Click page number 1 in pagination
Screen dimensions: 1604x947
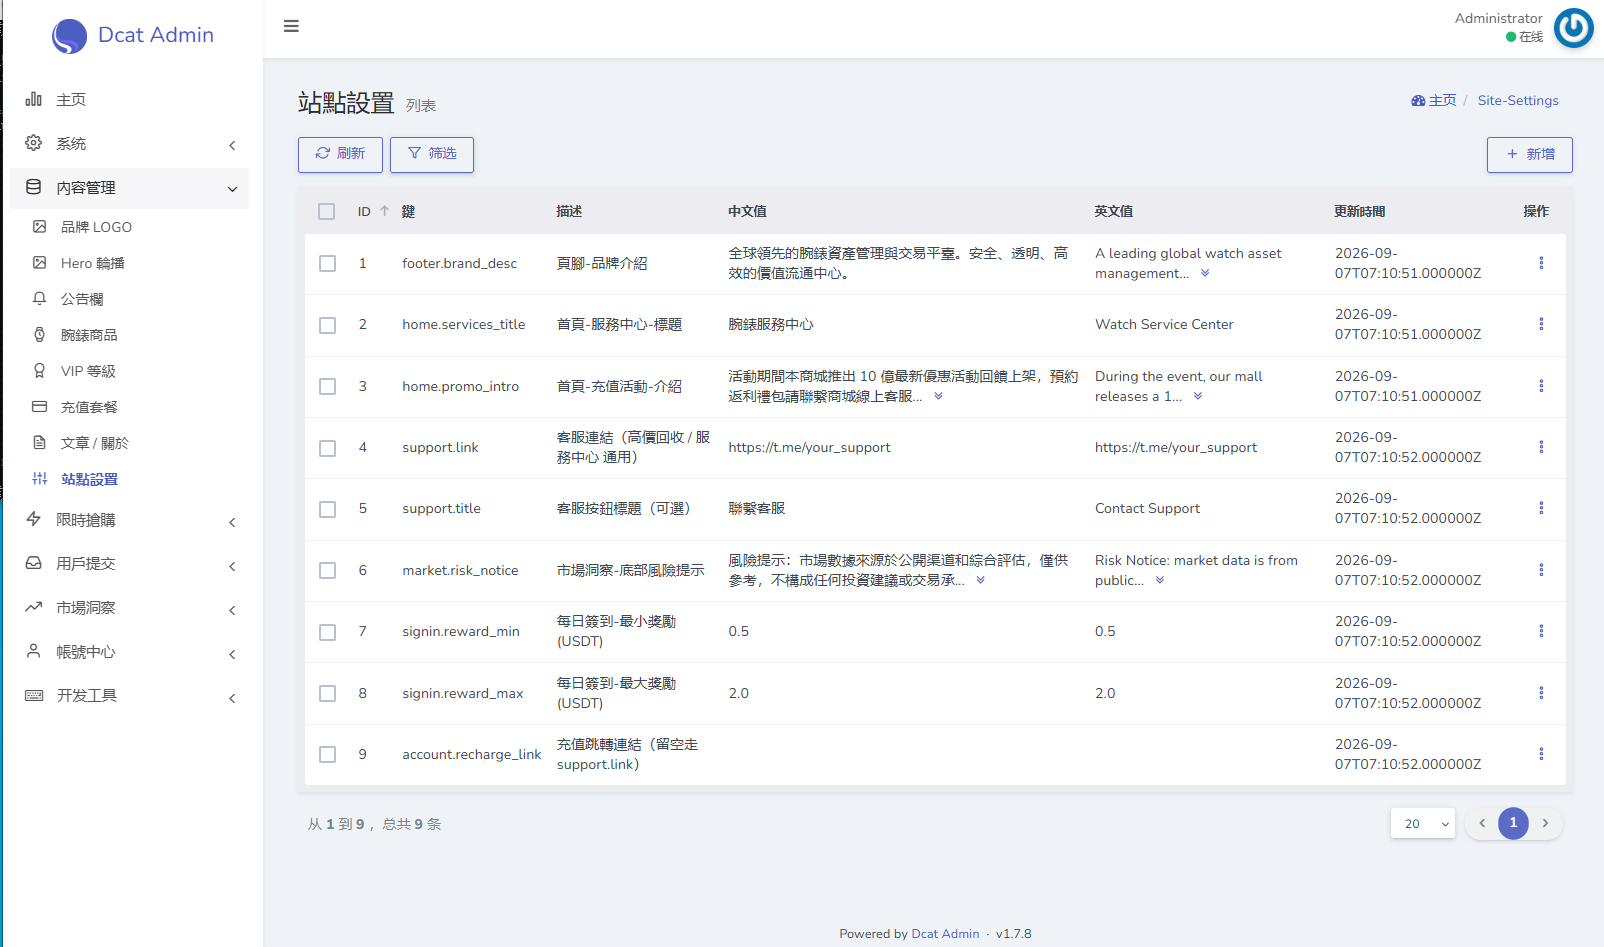(x=1513, y=823)
